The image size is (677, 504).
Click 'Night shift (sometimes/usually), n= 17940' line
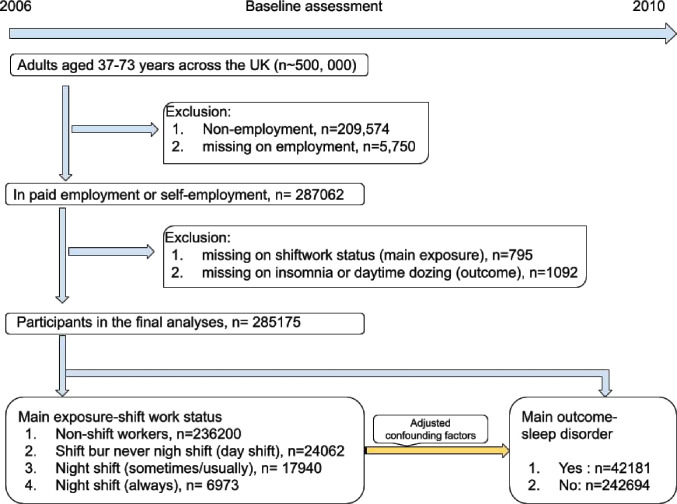click(188, 468)
